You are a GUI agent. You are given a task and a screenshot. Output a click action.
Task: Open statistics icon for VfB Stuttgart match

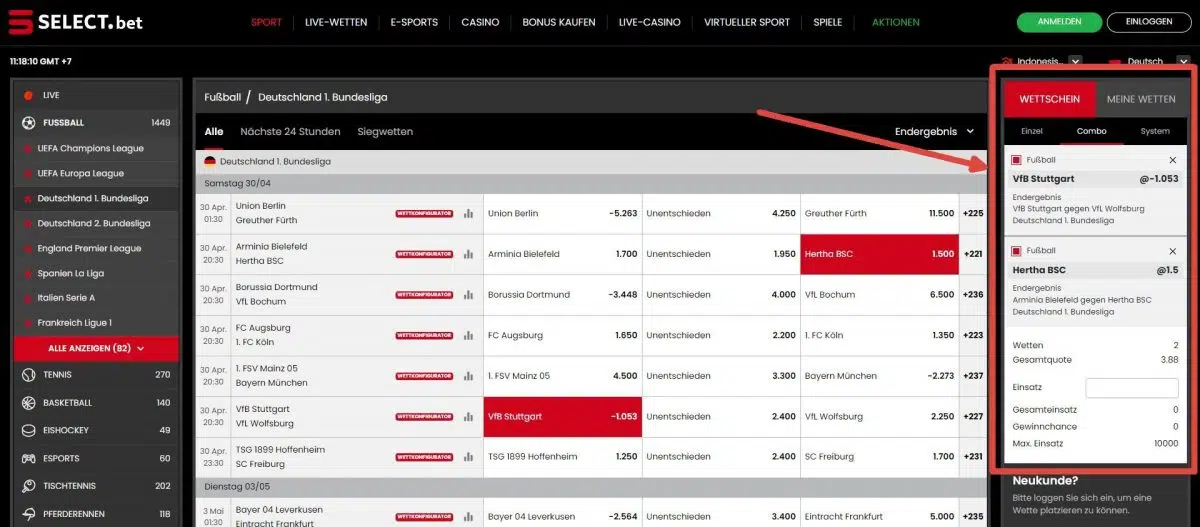point(468,417)
